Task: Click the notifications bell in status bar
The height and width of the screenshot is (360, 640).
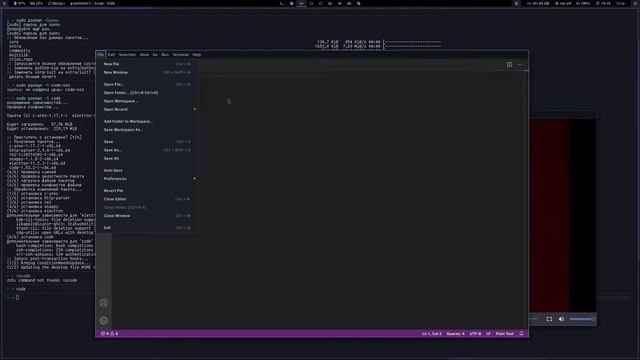Action: [521, 333]
